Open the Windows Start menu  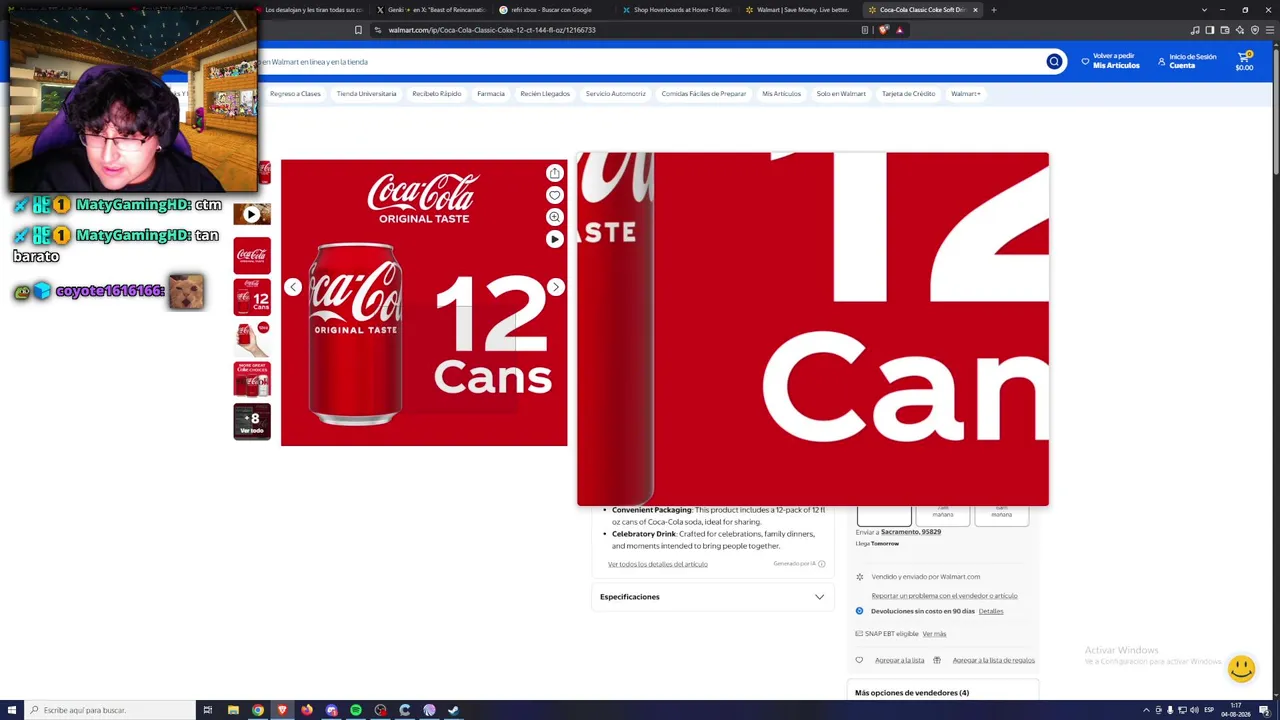pyautogui.click(x=13, y=710)
